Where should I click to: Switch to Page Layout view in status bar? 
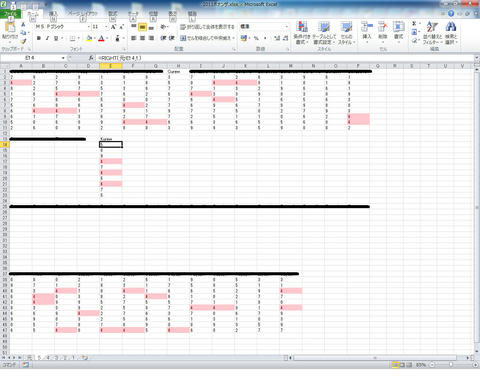[402, 365]
